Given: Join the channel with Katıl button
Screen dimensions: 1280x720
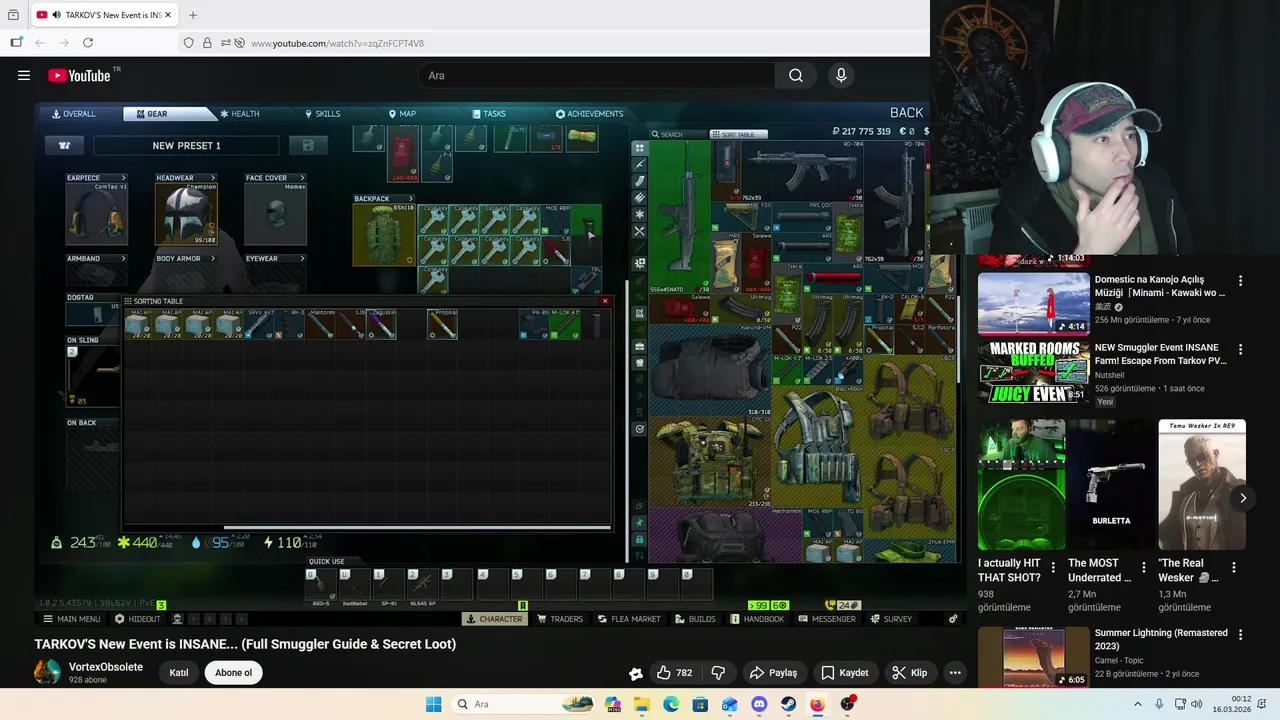Looking at the screenshot, I should 179,673.
